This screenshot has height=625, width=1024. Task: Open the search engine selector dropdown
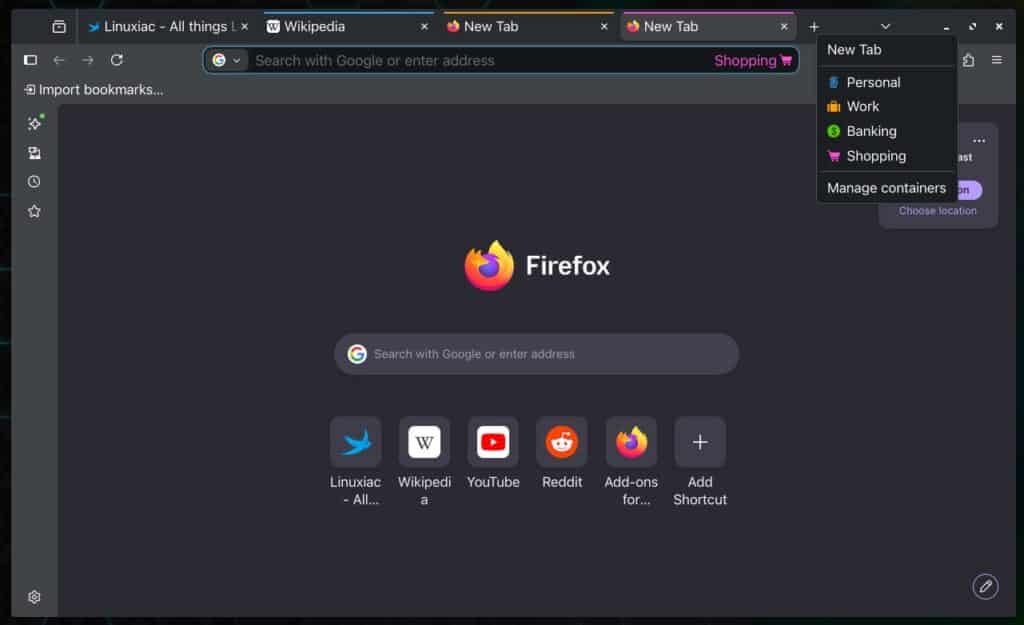pos(226,61)
